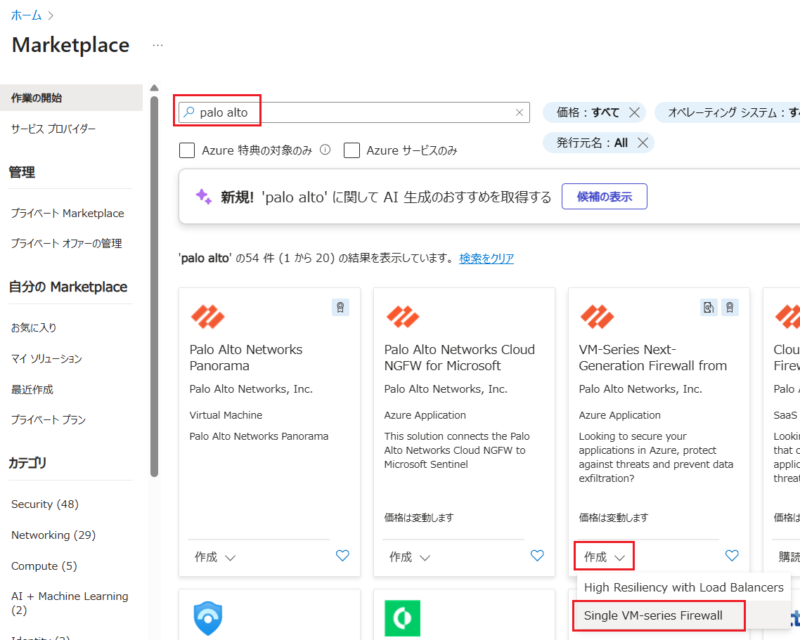Filter by Networking (29) category
Screen dimensions: 800x640
coord(53,535)
